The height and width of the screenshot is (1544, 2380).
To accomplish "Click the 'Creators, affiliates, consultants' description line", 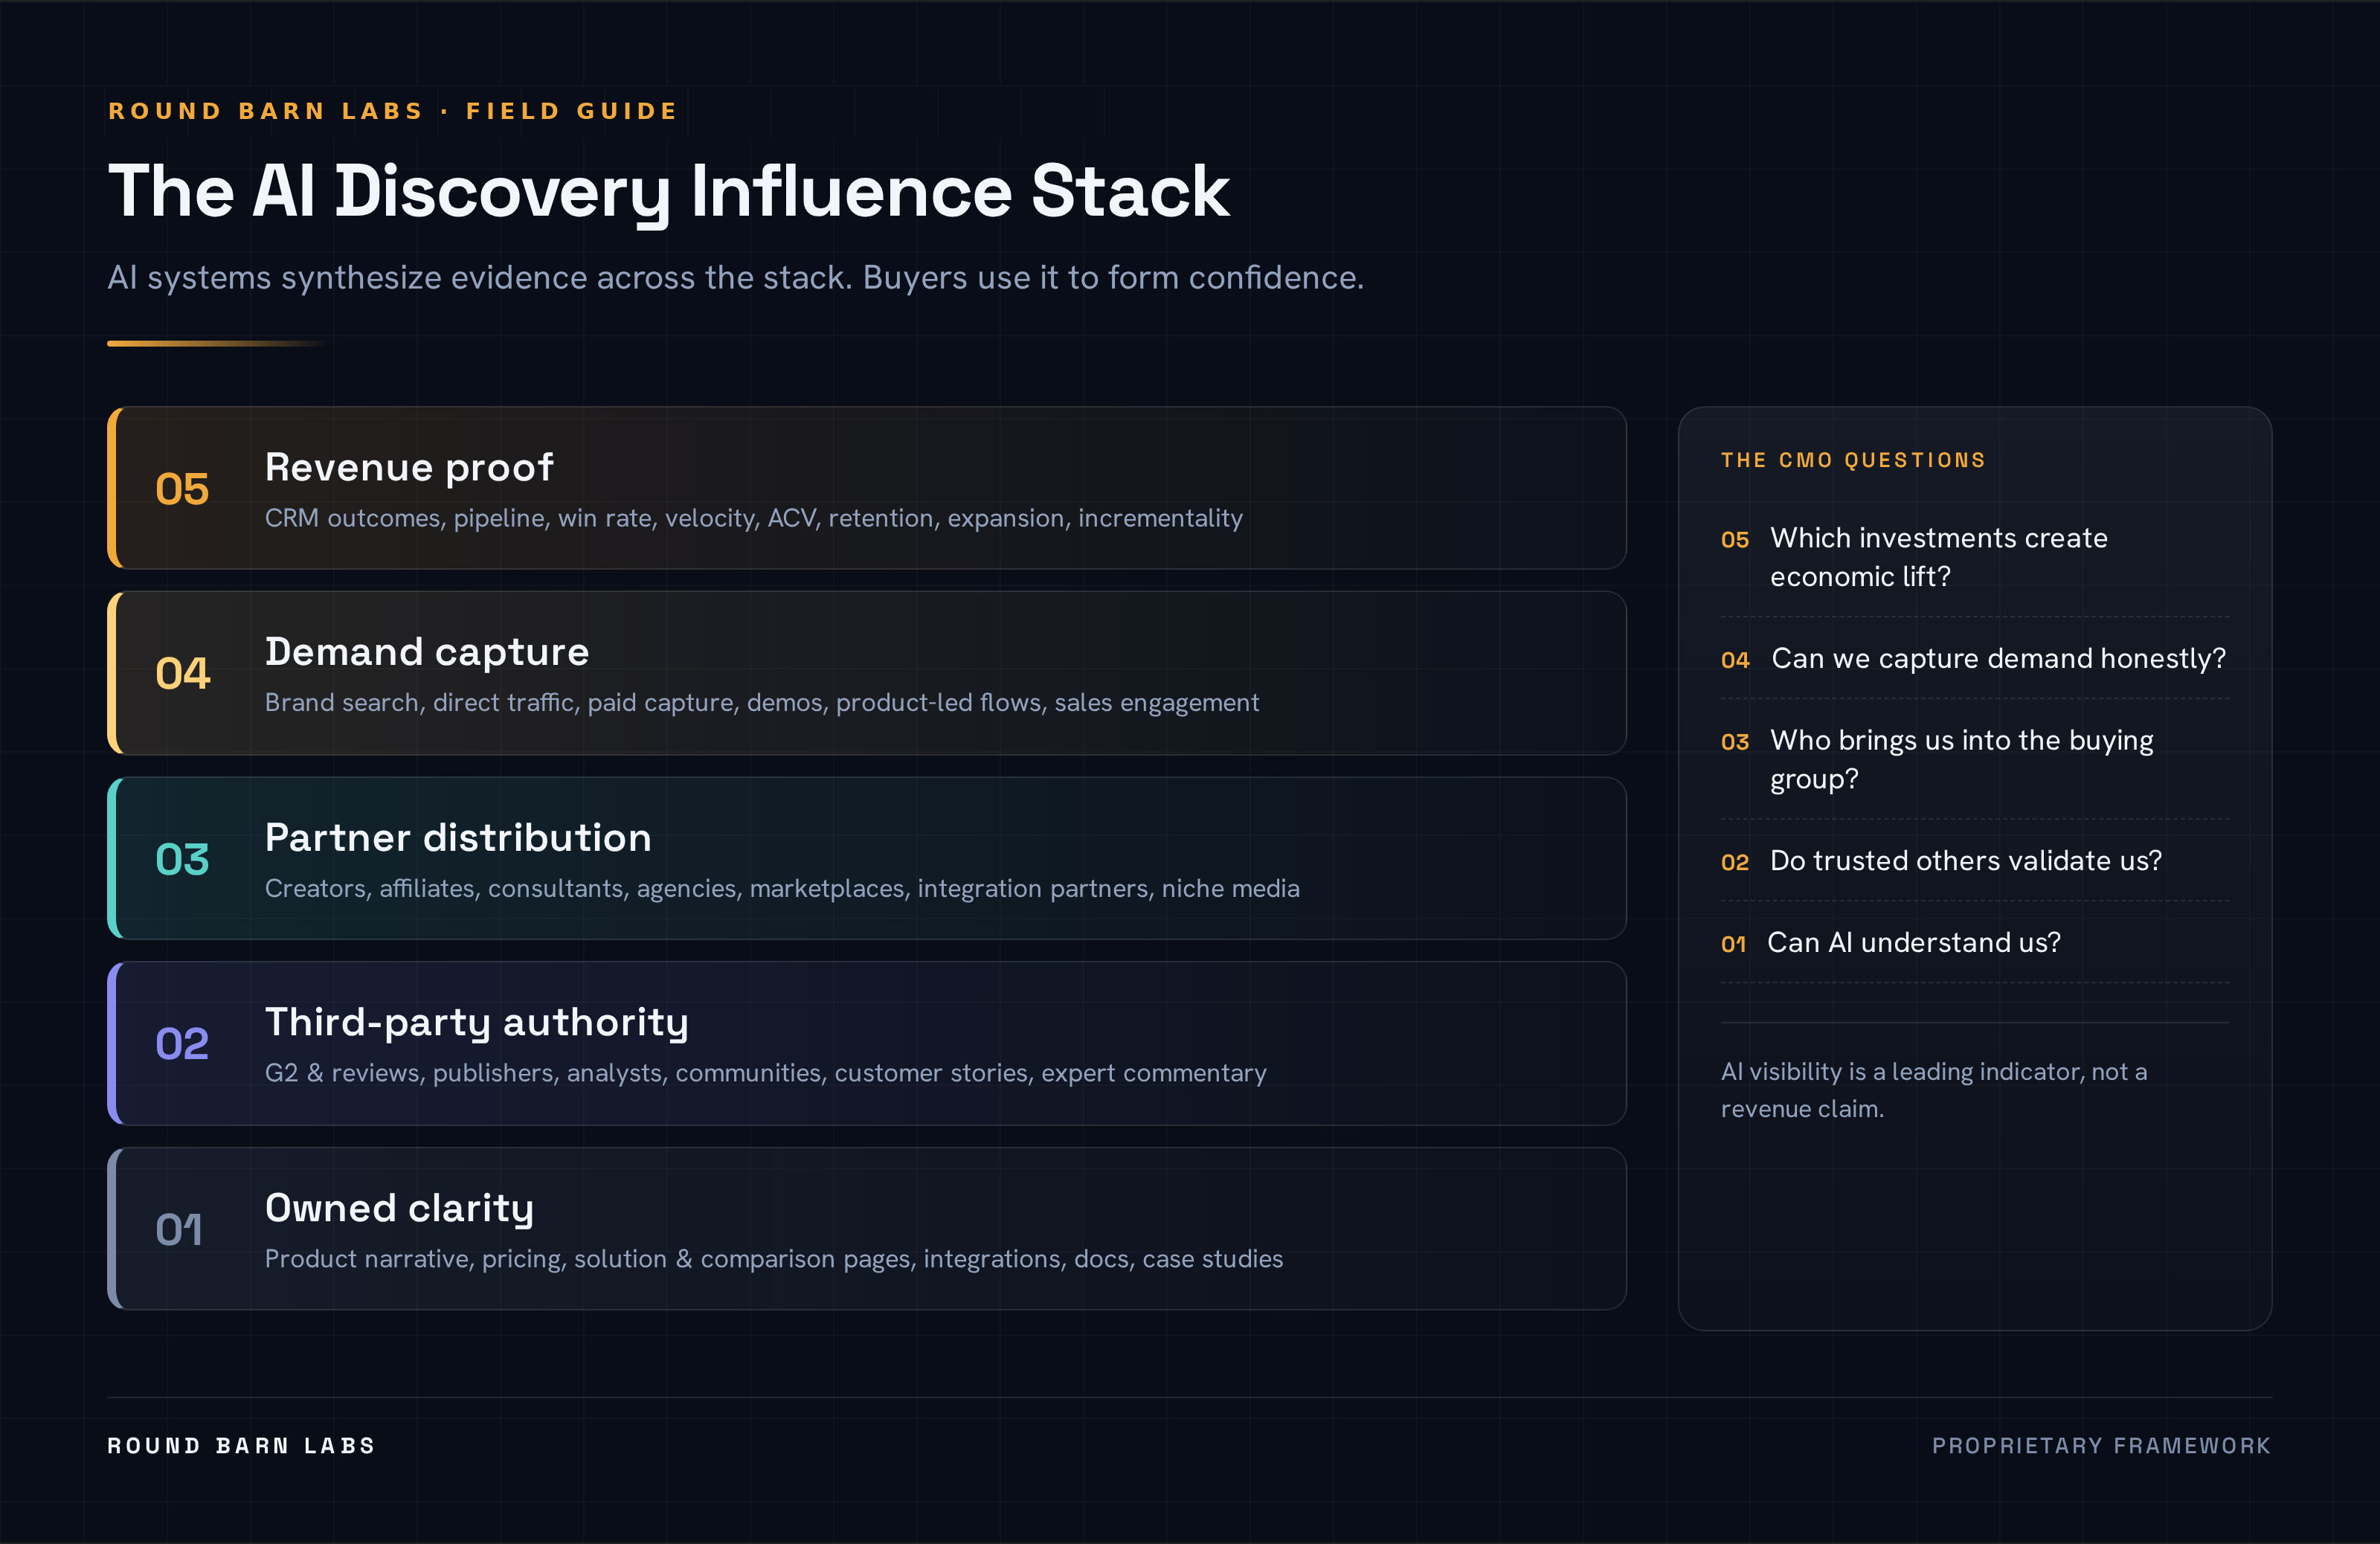I will point(782,888).
